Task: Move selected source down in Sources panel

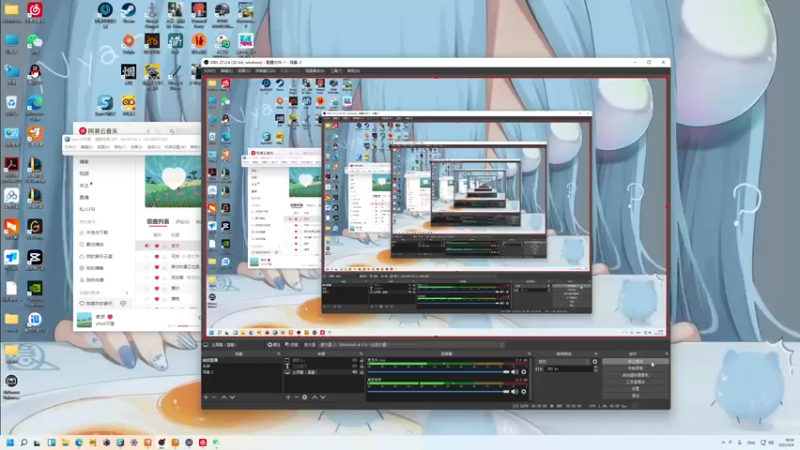Action: coord(323,397)
